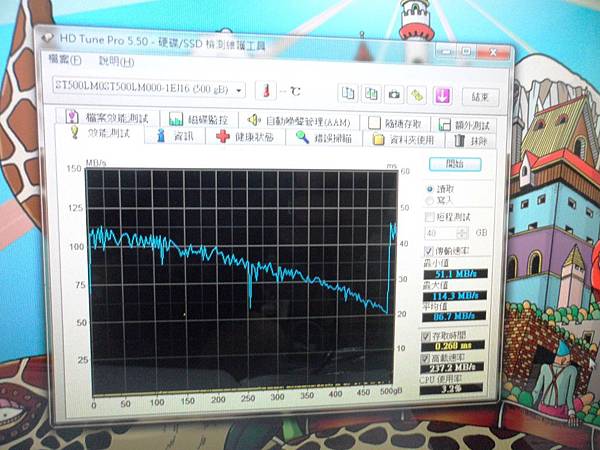The image size is (600, 450).
Task: Click the short stroke GB spinner arrows
Action: (462, 233)
